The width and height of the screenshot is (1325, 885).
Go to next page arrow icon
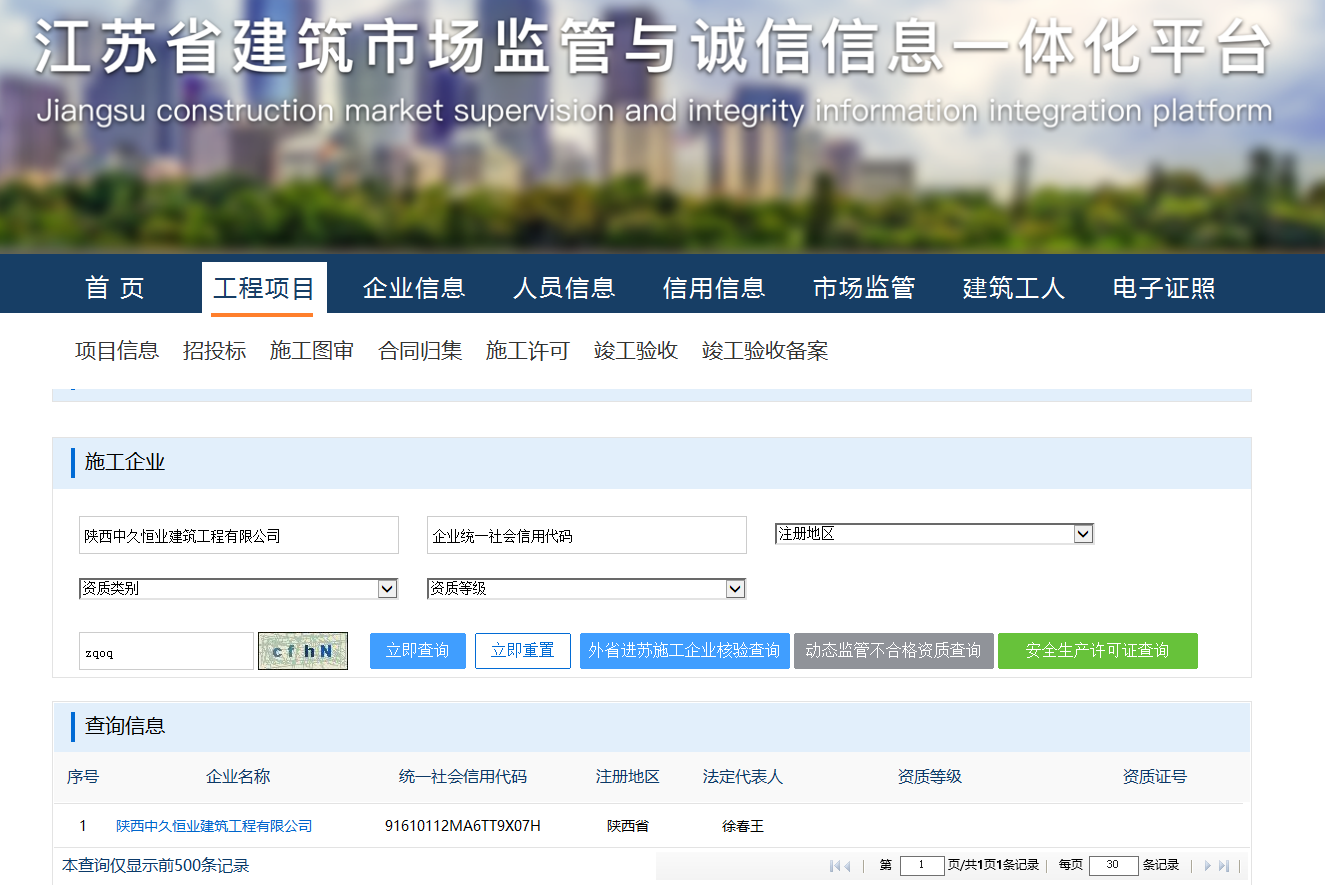click(x=1208, y=865)
